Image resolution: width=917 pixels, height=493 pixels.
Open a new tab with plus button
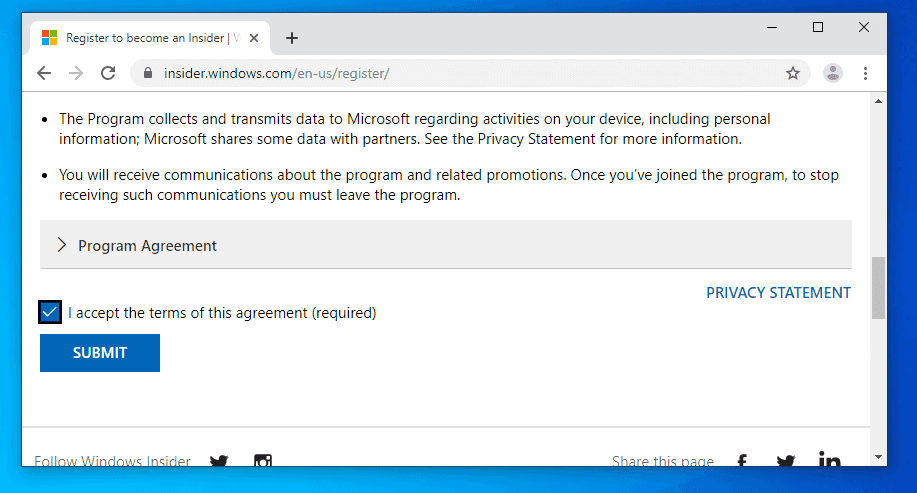[292, 38]
